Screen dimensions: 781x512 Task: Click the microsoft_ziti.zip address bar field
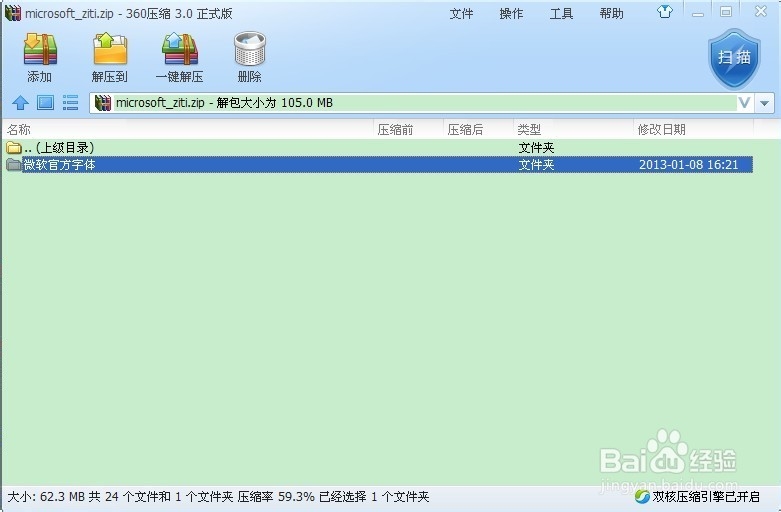(413, 103)
